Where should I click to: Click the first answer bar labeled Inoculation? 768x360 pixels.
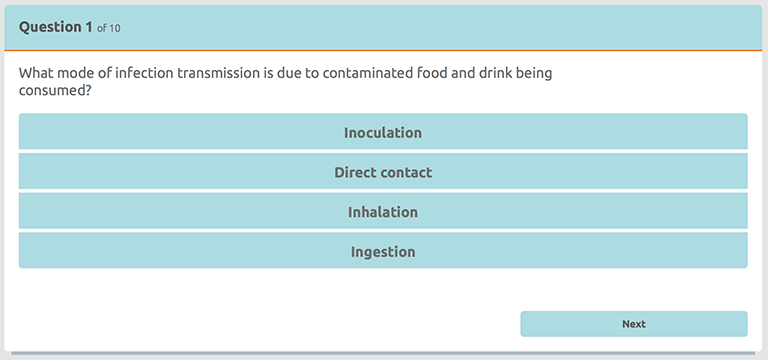(x=383, y=132)
